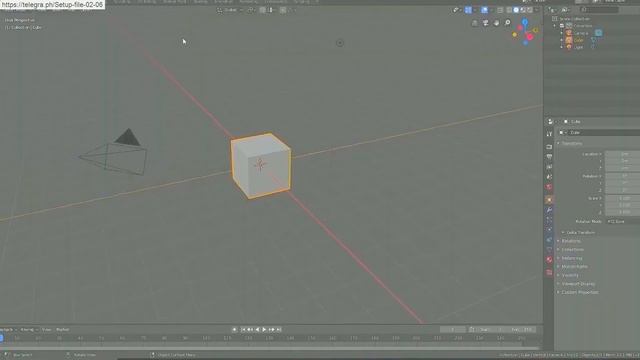
Task: Toggle auto keying record button in timeline
Action: tap(234, 329)
